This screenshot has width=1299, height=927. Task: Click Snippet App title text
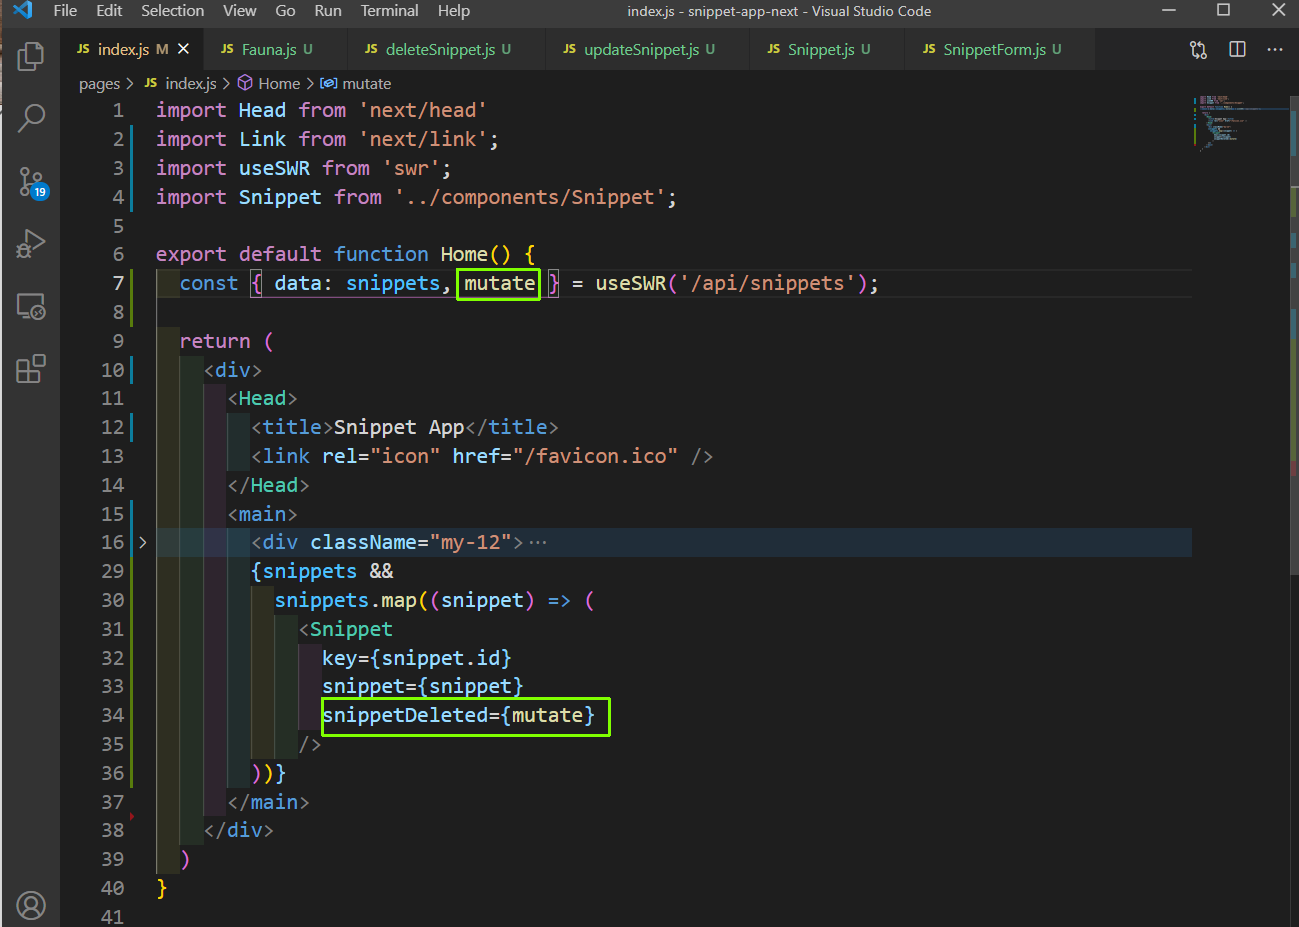399,427
